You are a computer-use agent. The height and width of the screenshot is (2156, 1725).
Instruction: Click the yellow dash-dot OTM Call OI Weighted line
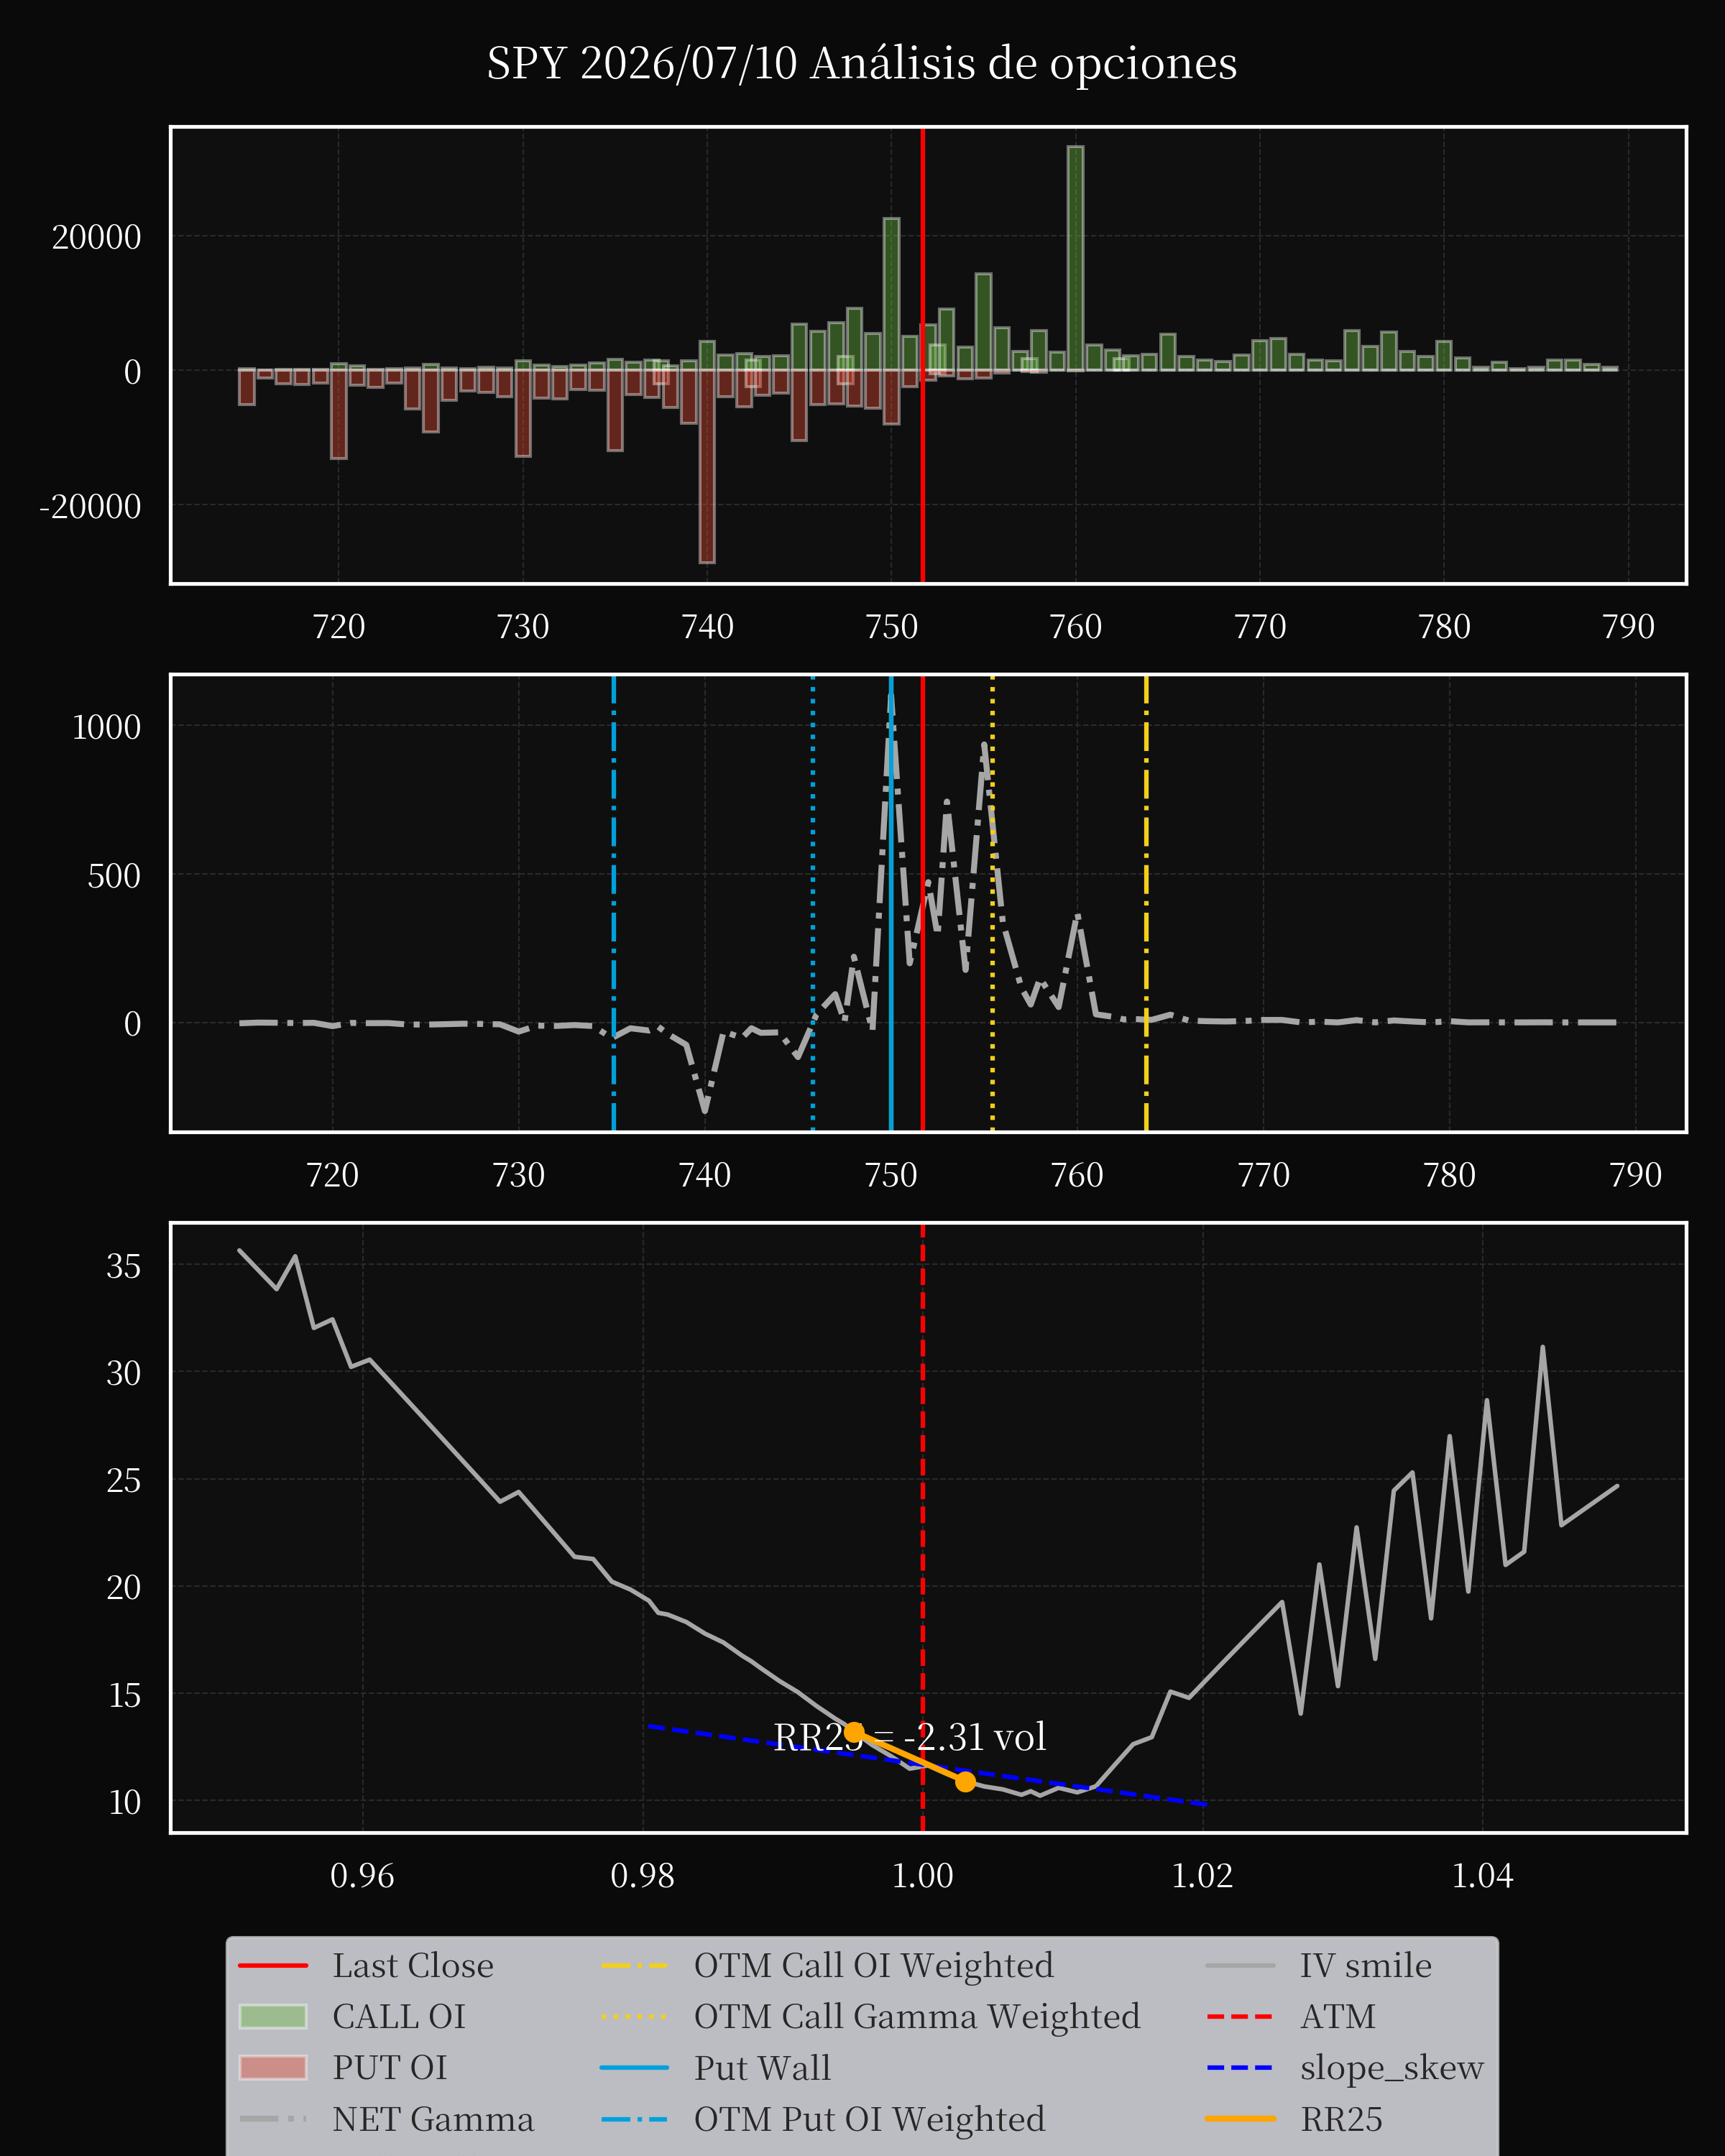coord(1146,903)
